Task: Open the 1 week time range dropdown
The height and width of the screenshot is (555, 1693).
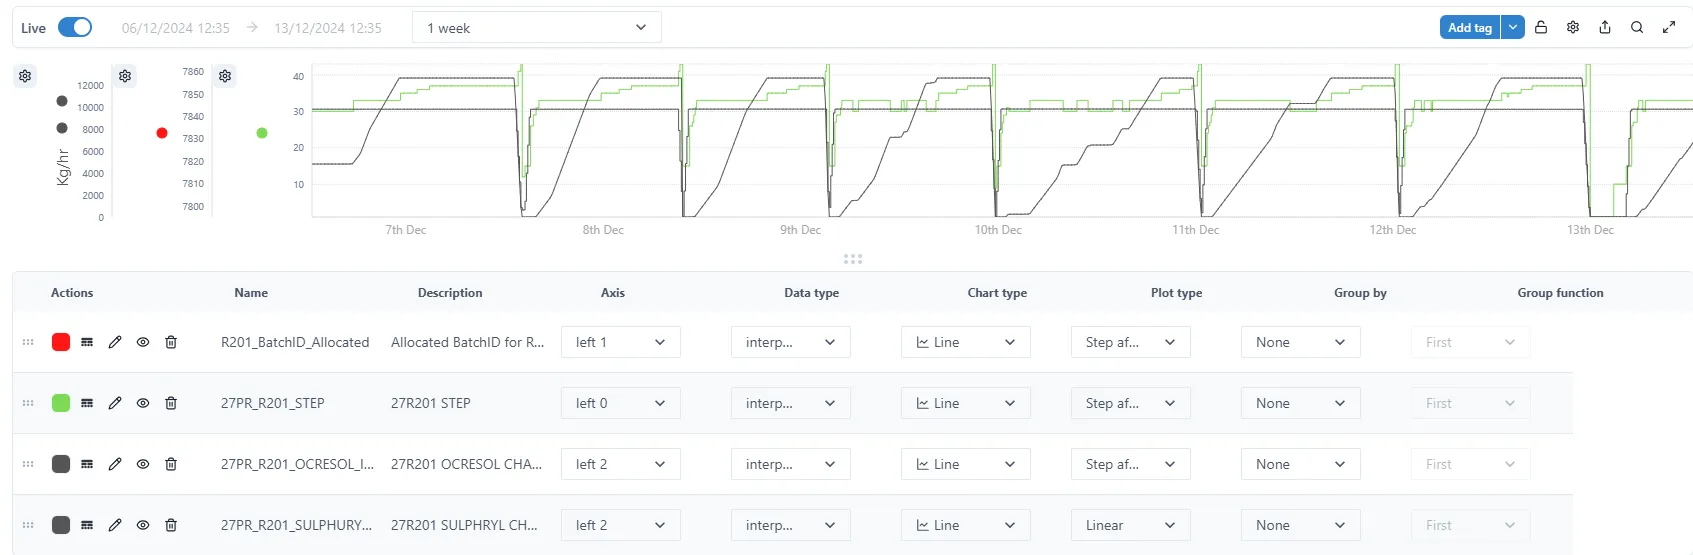Action: pyautogui.click(x=537, y=28)
